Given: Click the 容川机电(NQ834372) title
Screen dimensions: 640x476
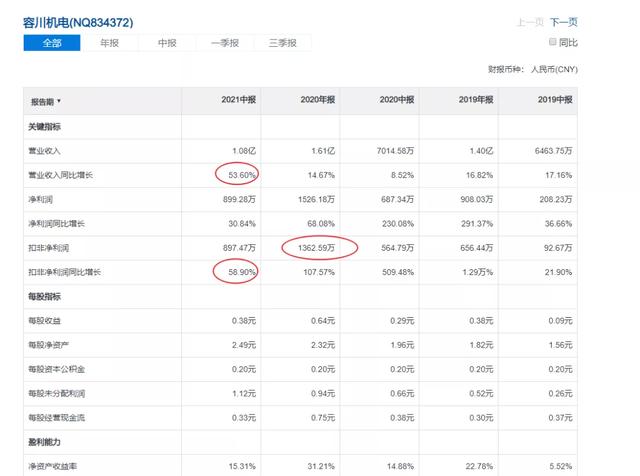Looking at the screenshot, I should pyautogui.click(x=78, y=22).
